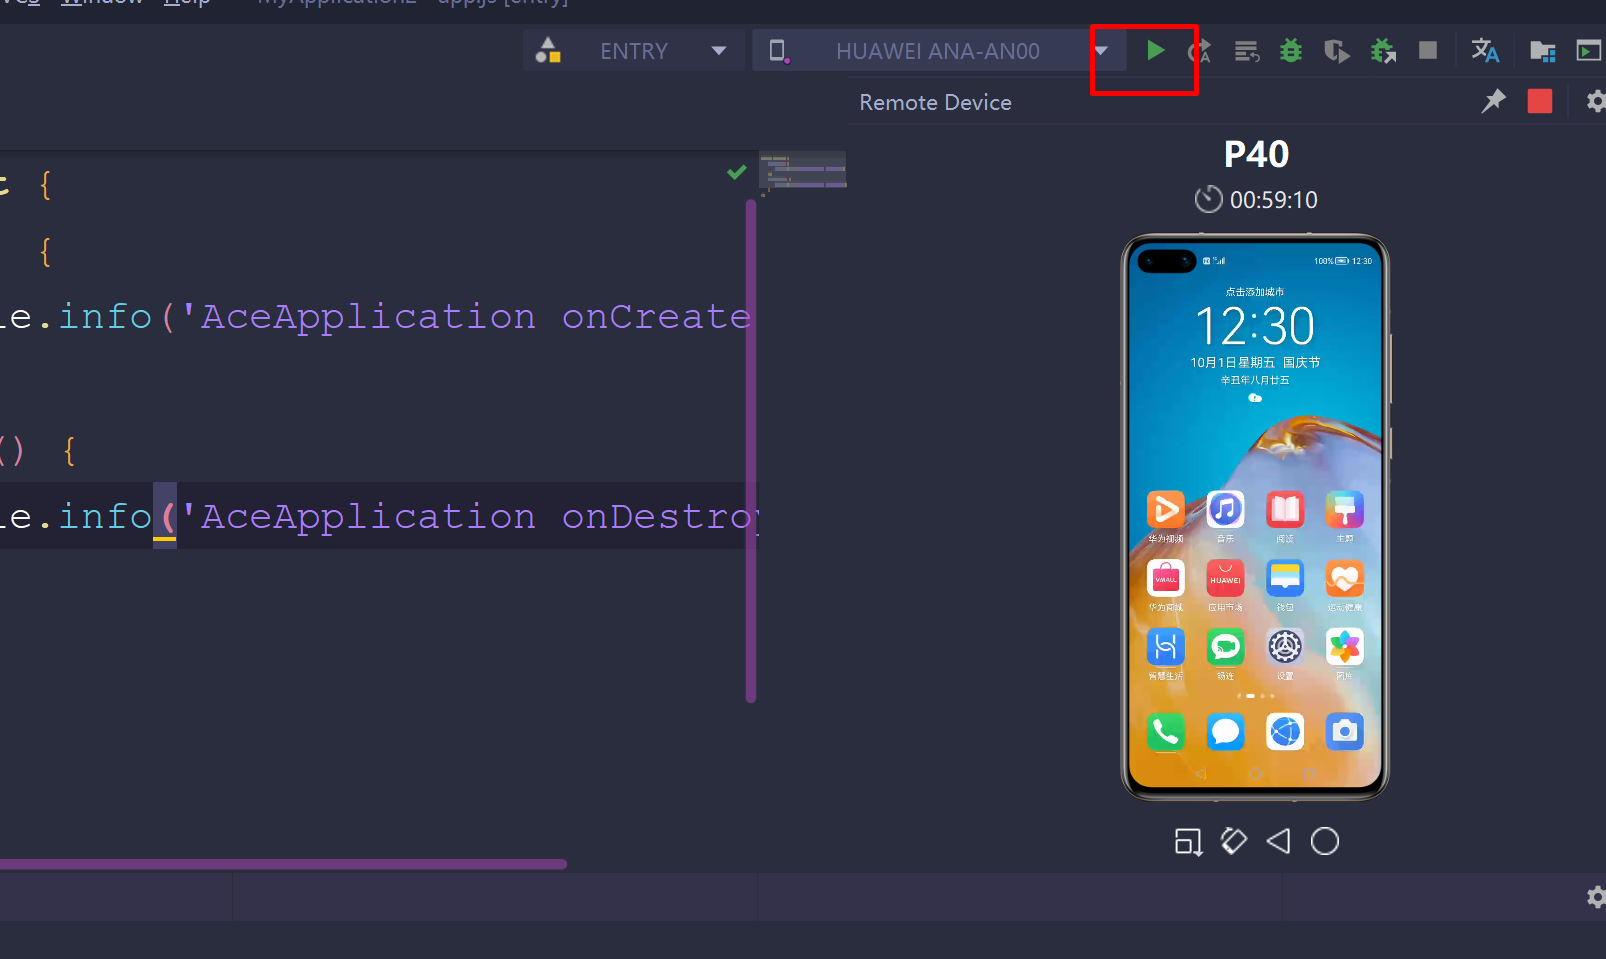Open the Wallet app on phone
Screen dimensions: 1606x959
click(x=1285, y=578)
